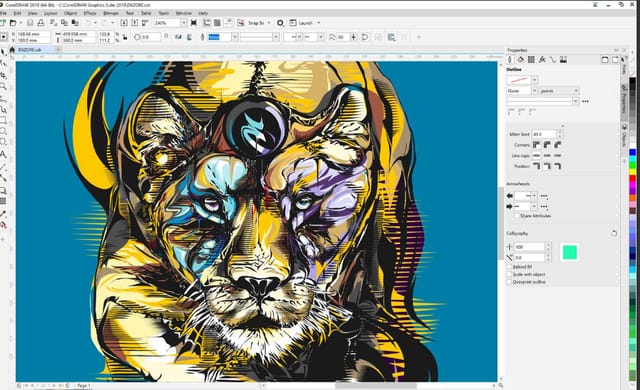Image resolution: width=640 pixels, height=390 pixels.
Task: Click the Export icon in the toolbar
Action: pos(134,23)
